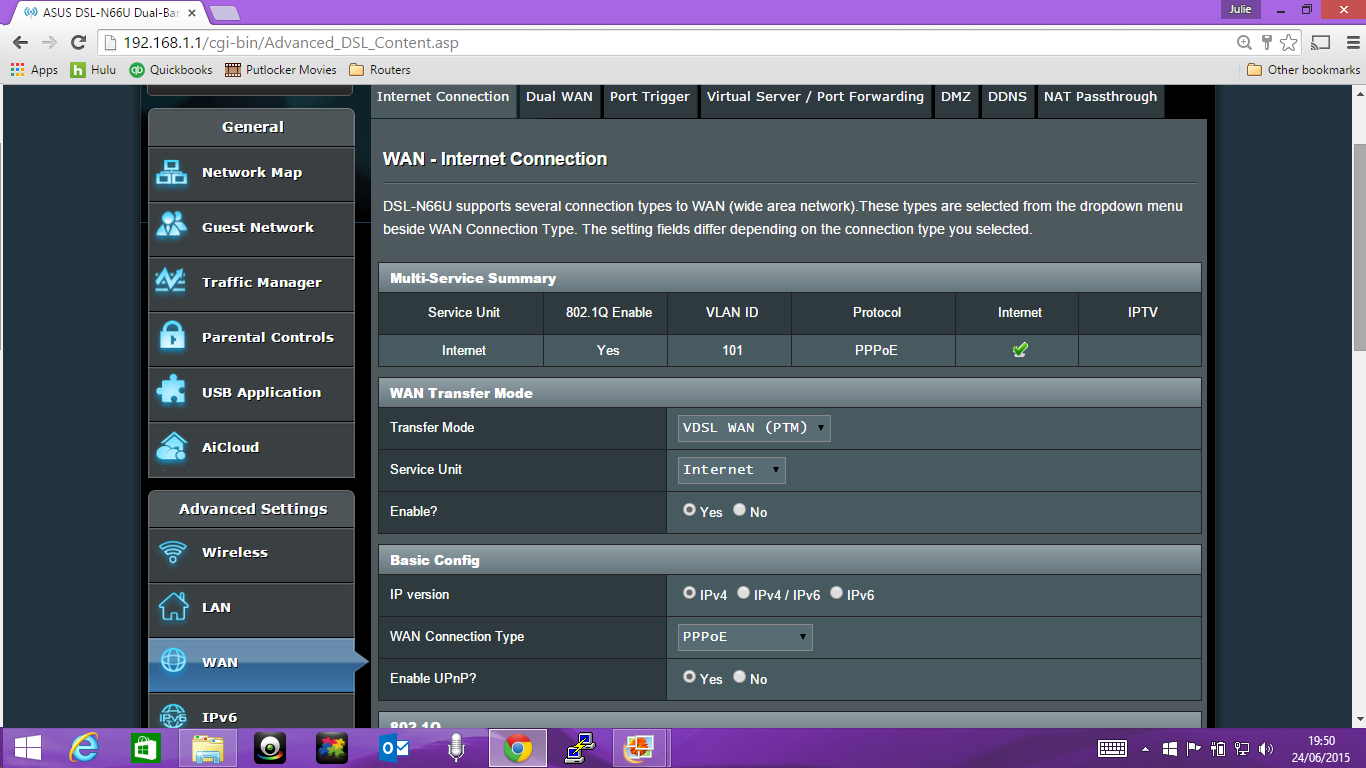The image size is (1366, 768).
Task: Open Parental Controls padlock icon
Action: click(x=172, y=338)
